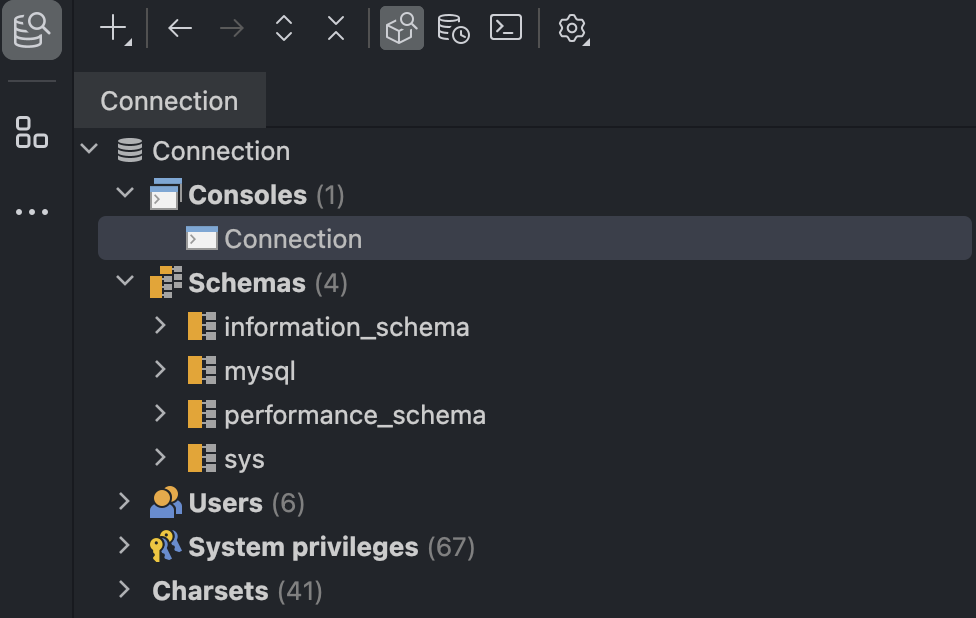Image resolution: width=976 pixels, height=618 pixels.
Task: Click the plus New button
Action: pos(115,28)
